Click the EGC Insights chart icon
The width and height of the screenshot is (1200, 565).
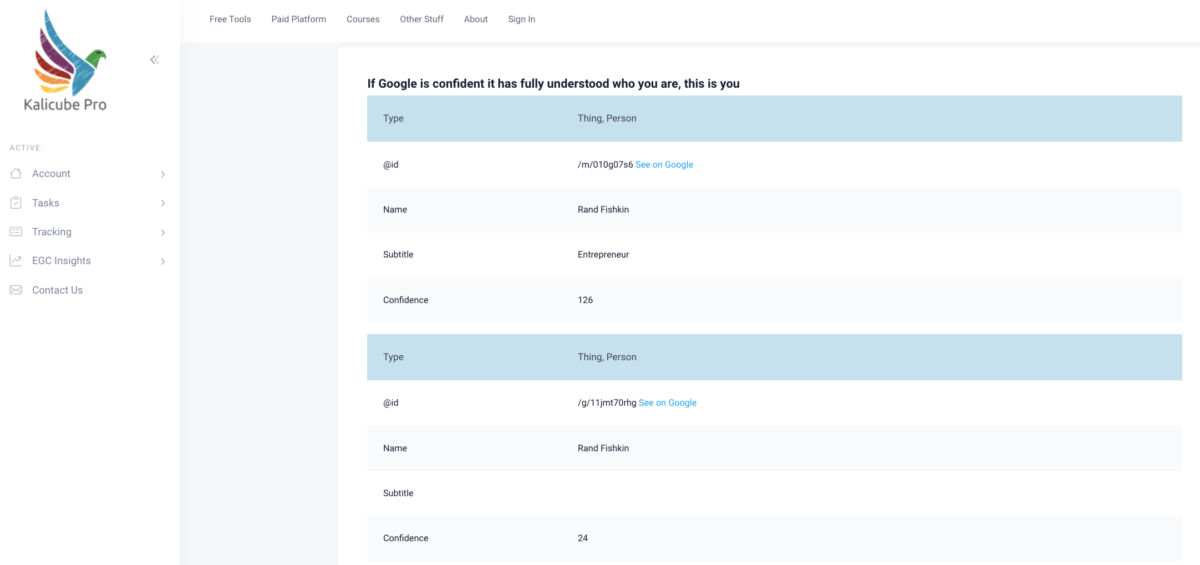15,261
